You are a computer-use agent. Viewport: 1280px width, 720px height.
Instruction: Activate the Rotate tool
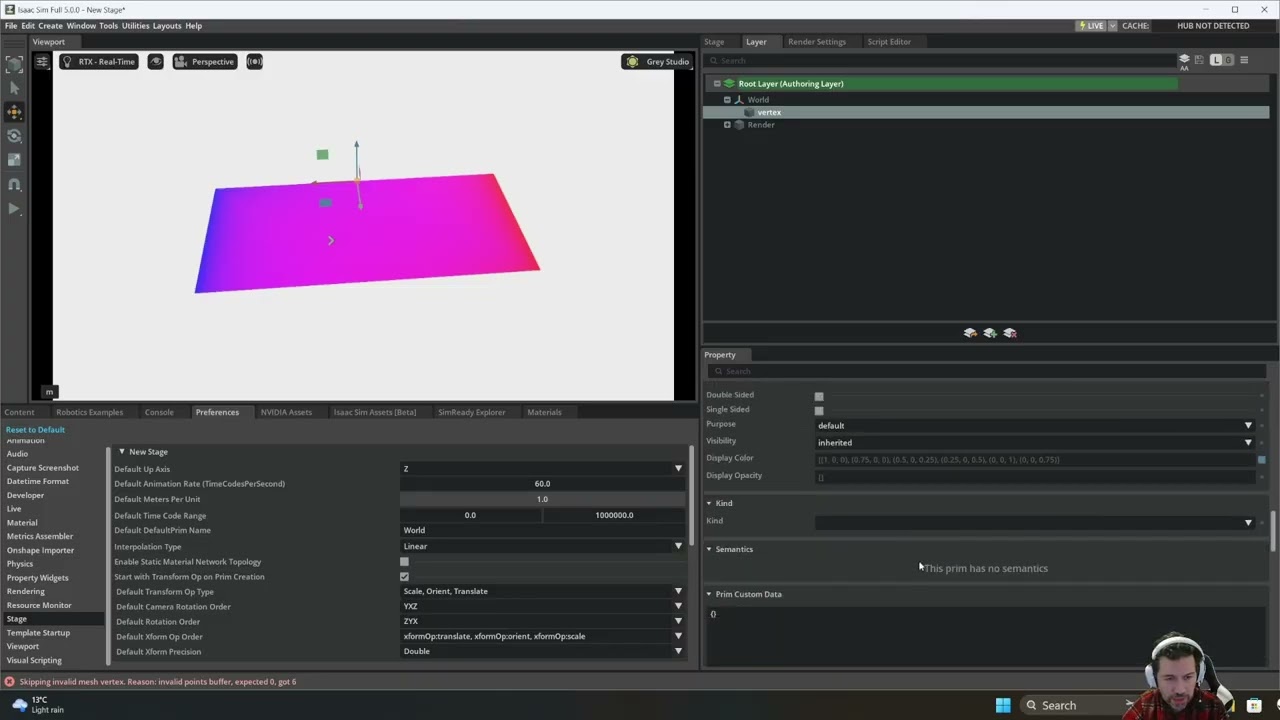14,136
